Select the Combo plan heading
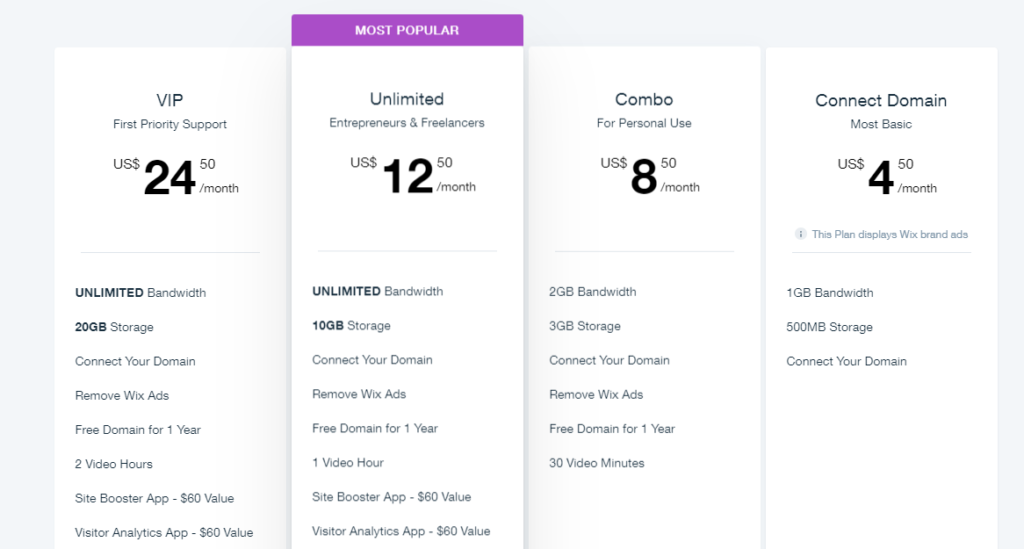 pos(644,99)
